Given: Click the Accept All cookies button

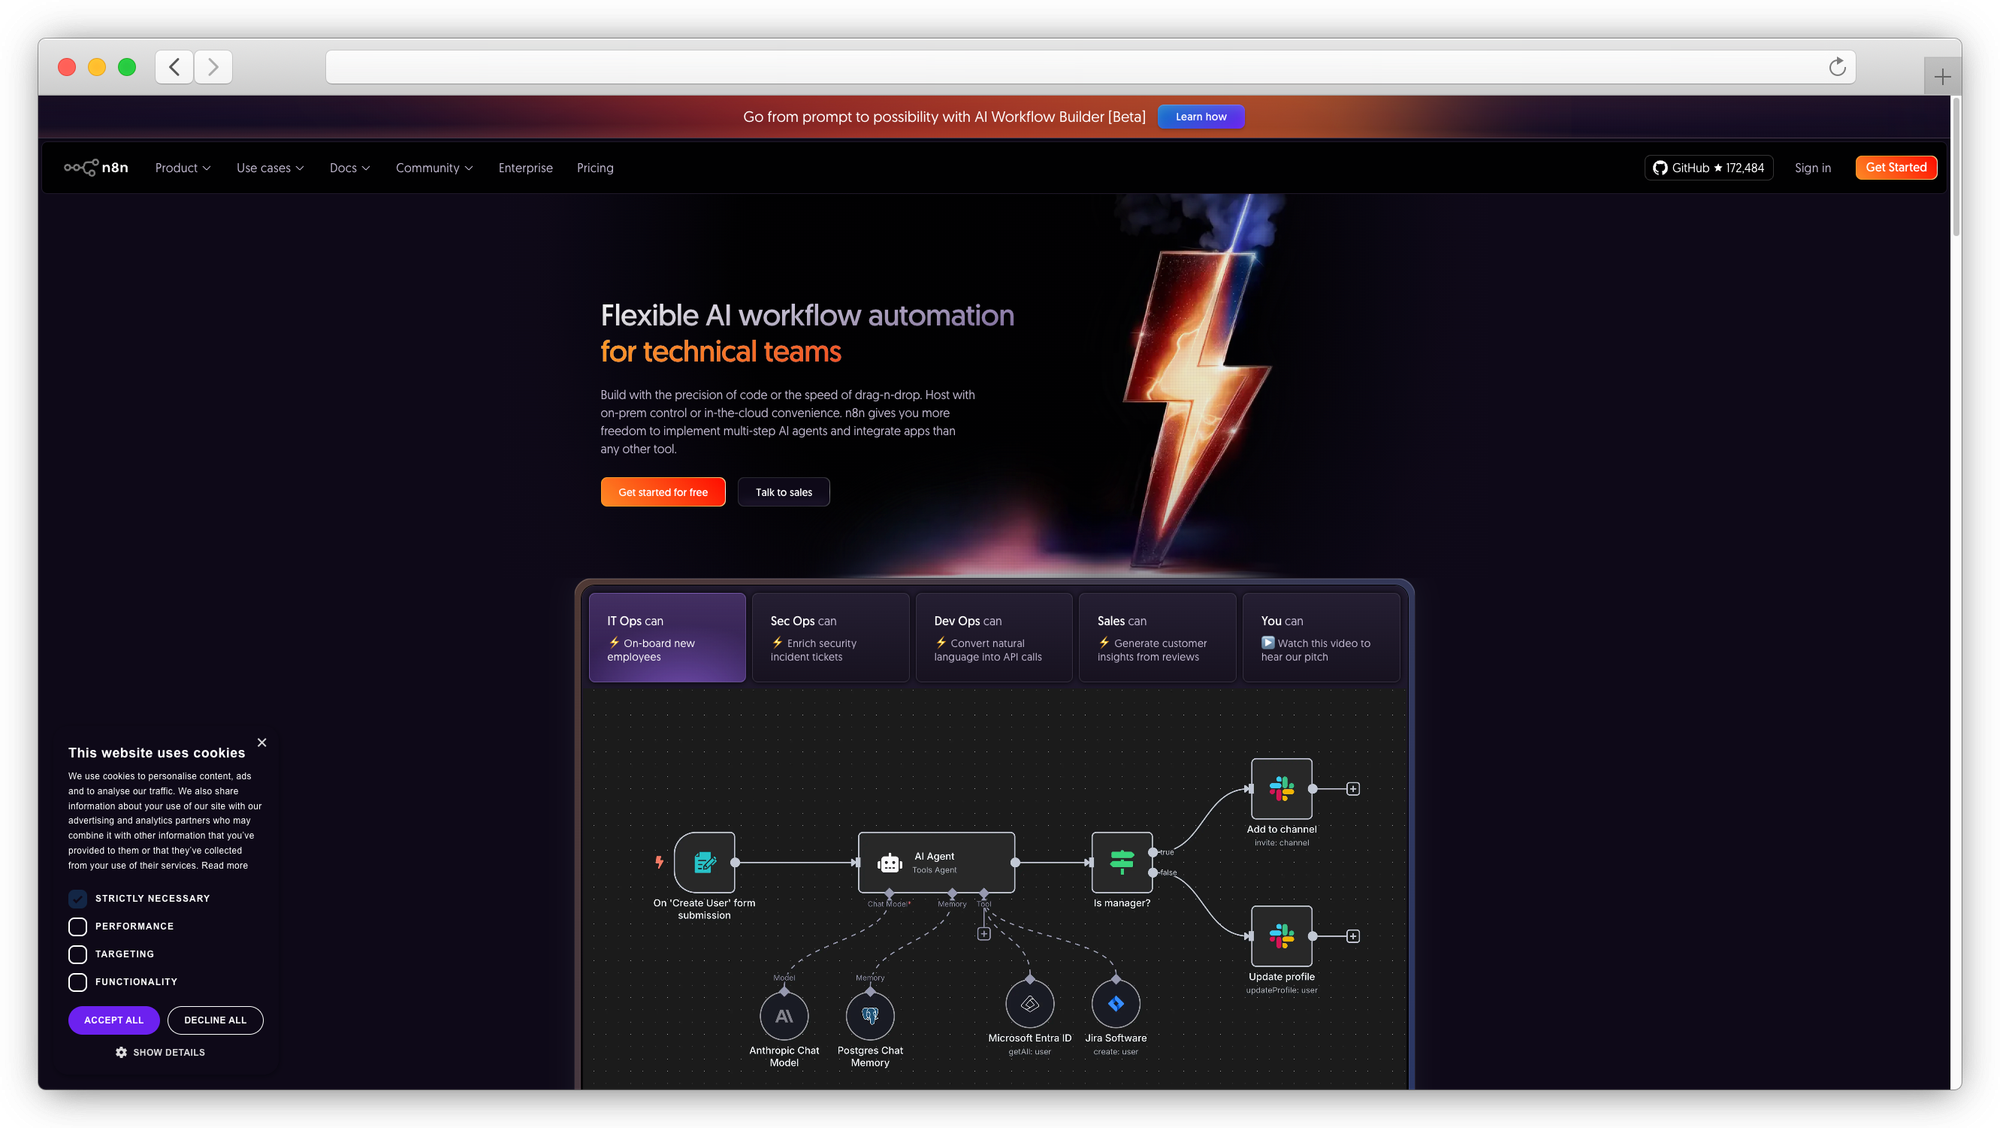Looking at the screenshot, I should 114,1020.
